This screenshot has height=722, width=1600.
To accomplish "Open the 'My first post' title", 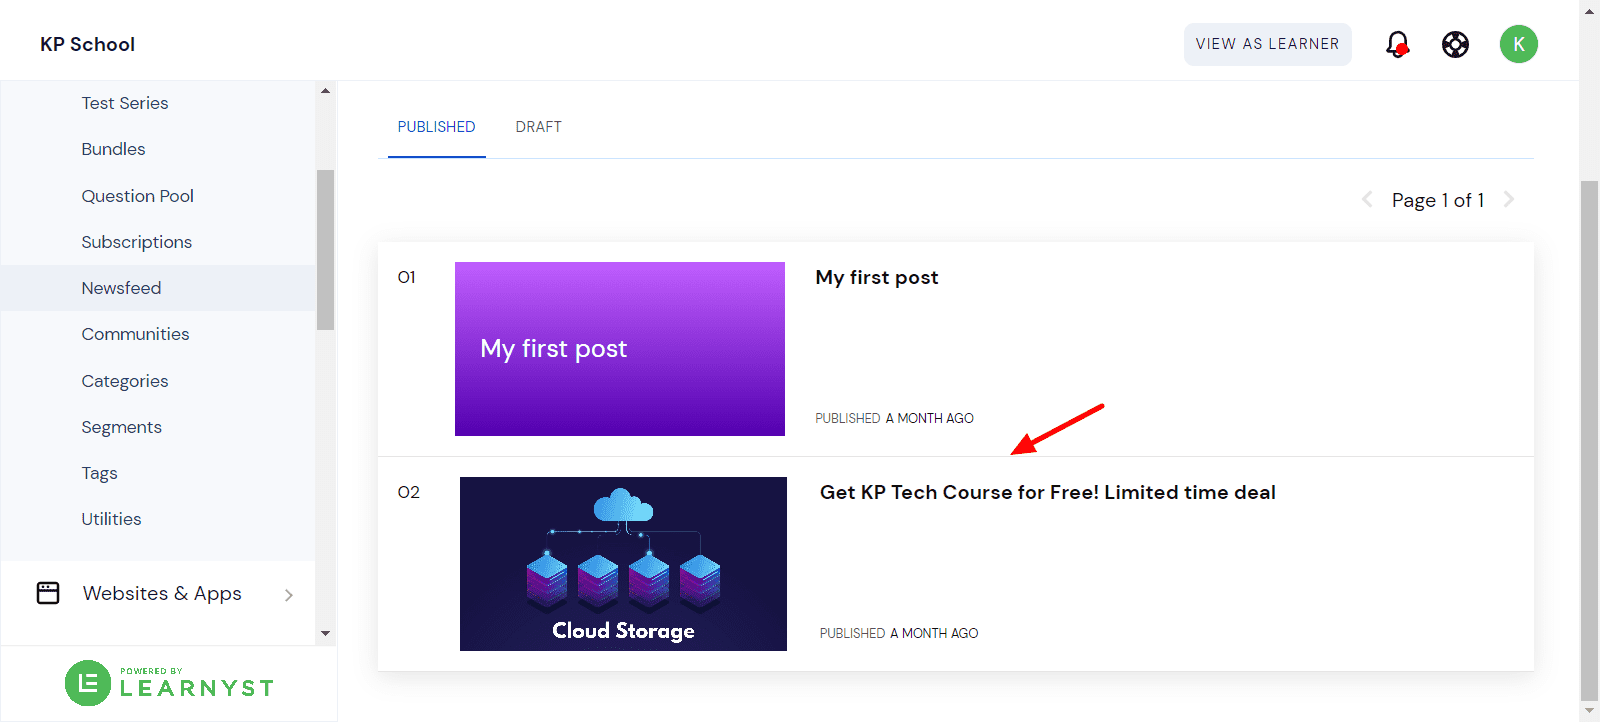I will 877,277.
